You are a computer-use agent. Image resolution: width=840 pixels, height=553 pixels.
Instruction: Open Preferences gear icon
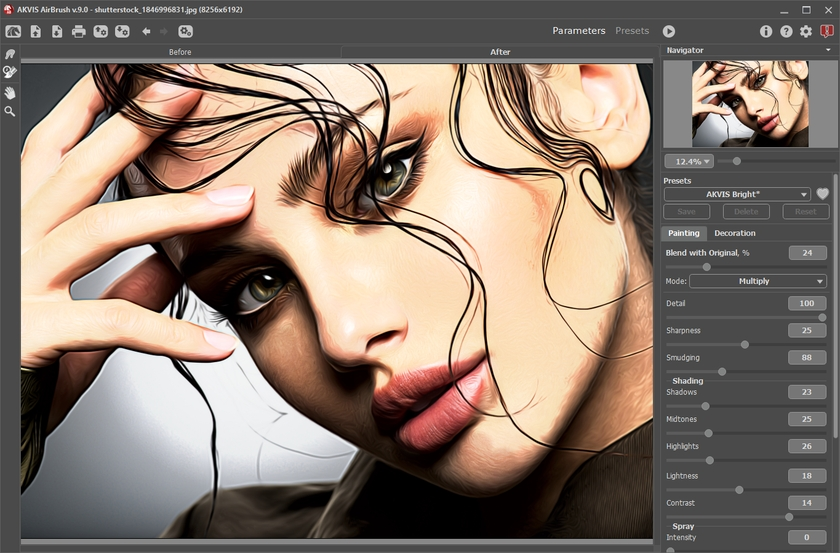point(806,31)
